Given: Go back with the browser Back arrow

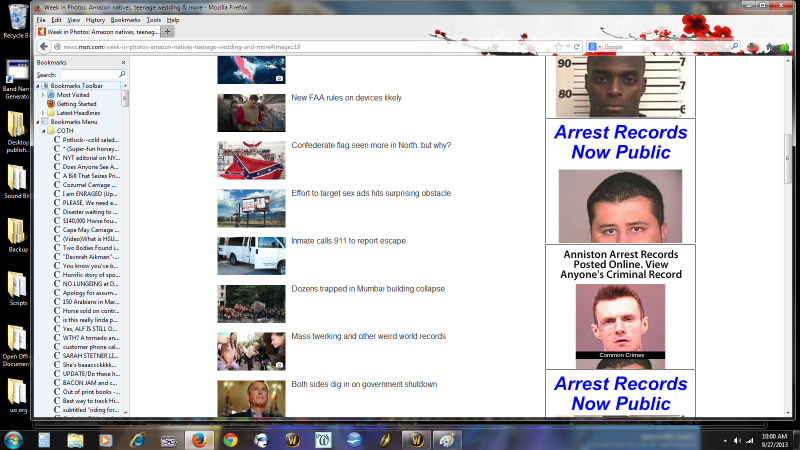Looking at the screenshot, I should pos(44,46).
